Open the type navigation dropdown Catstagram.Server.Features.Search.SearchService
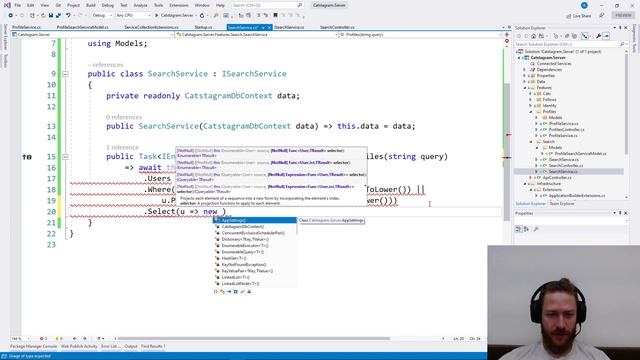 tap(257, 35)
